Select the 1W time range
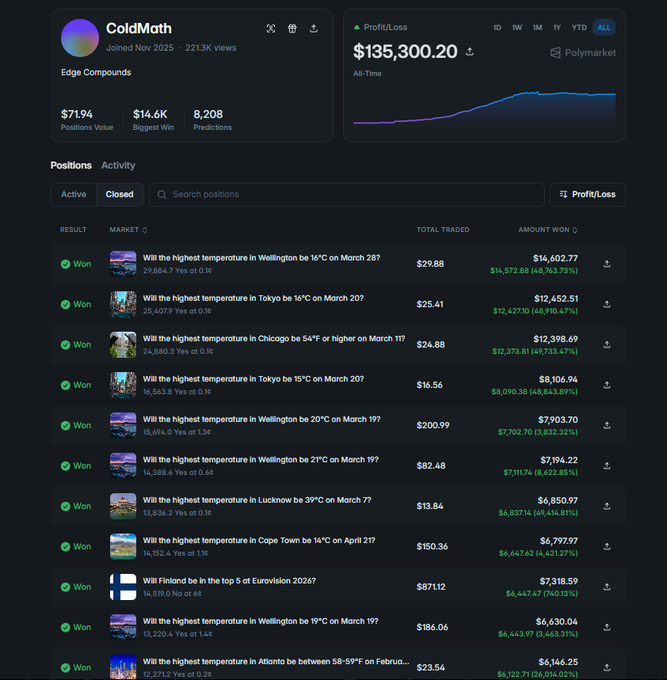The image size is (667, 680). coord(517,27)
